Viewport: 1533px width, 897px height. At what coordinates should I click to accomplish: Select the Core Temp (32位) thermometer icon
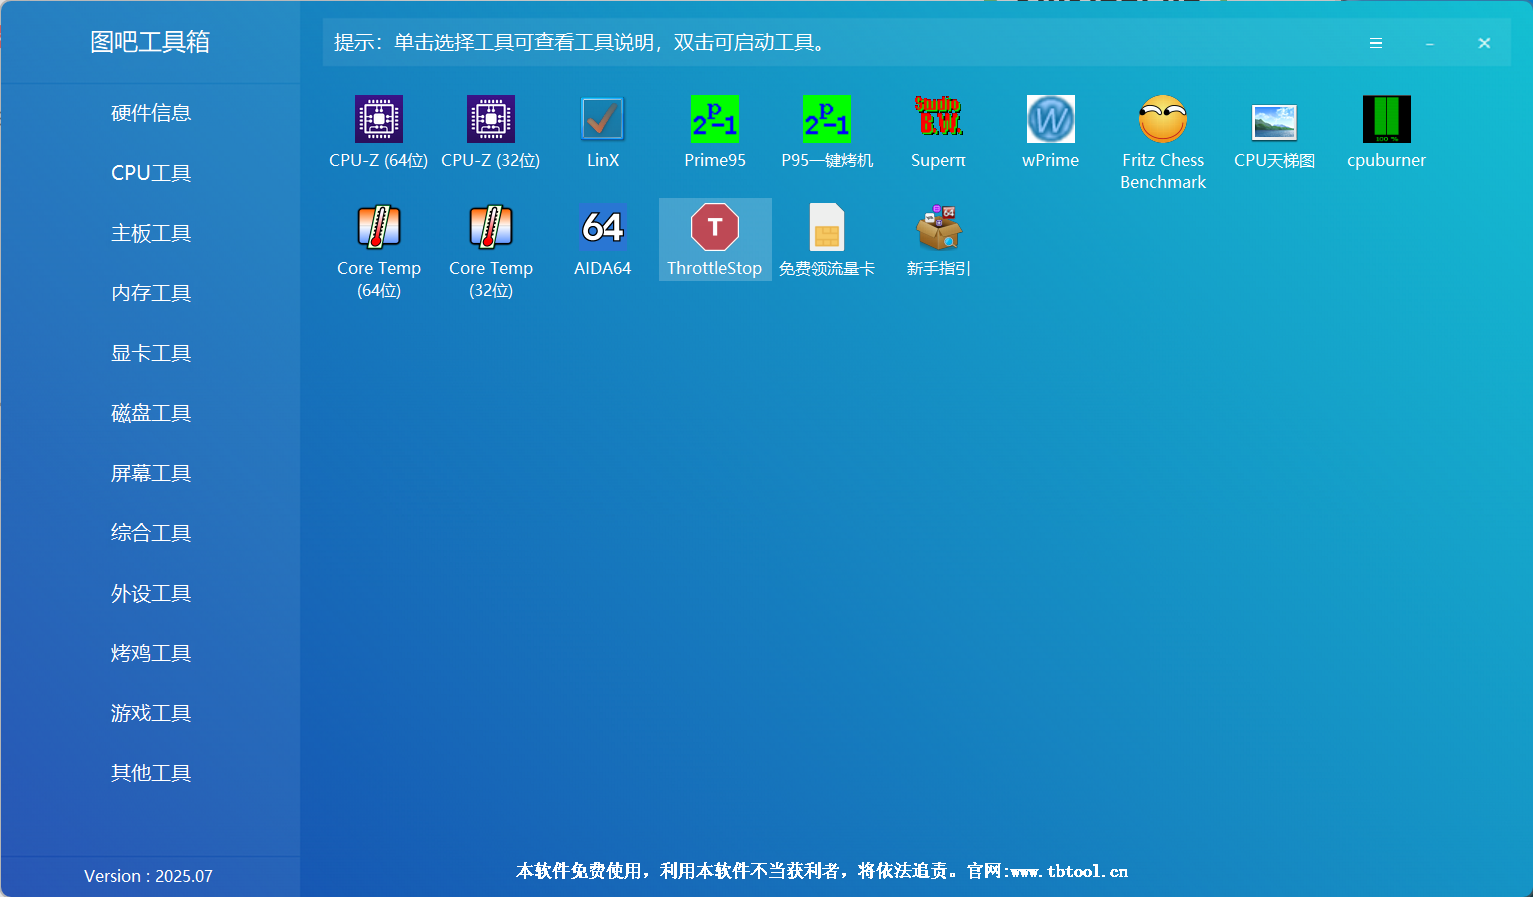coord(491,227)
